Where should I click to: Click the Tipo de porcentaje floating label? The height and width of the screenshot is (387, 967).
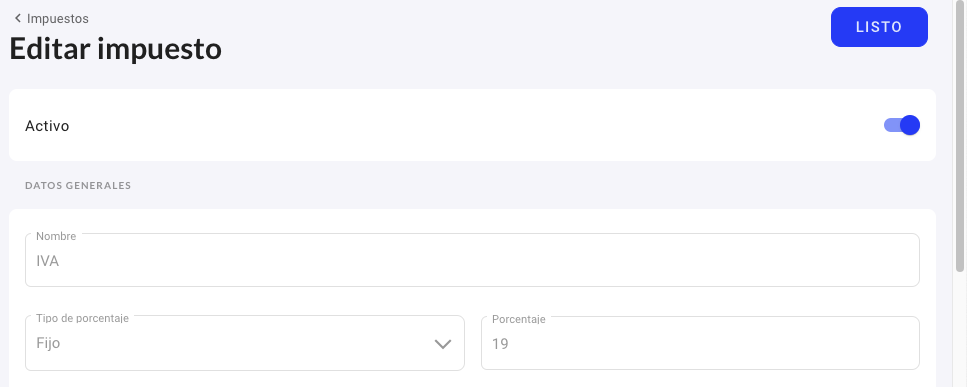[x=82, y=318]
